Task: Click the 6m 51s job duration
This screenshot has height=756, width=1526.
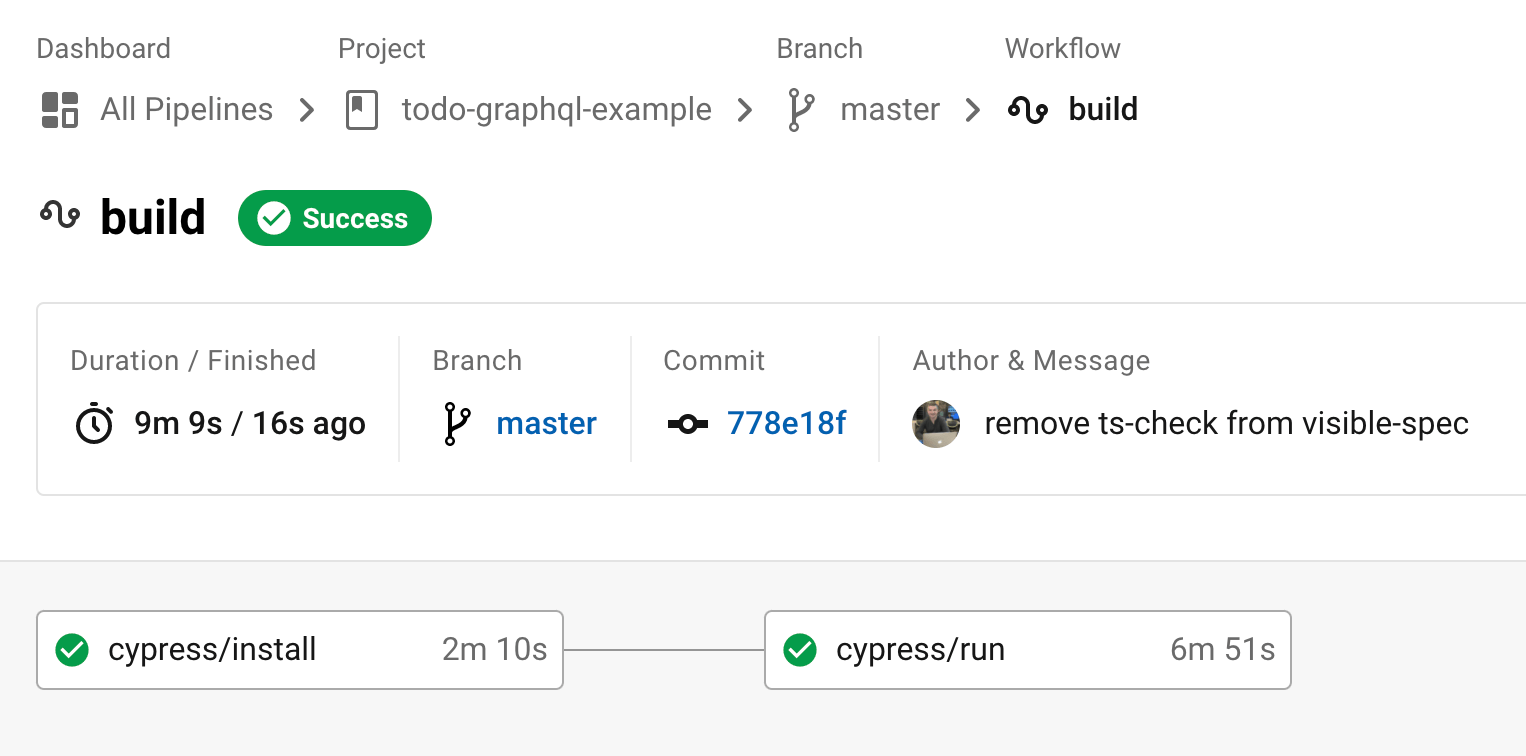Action: click(x=1223, y=650)
